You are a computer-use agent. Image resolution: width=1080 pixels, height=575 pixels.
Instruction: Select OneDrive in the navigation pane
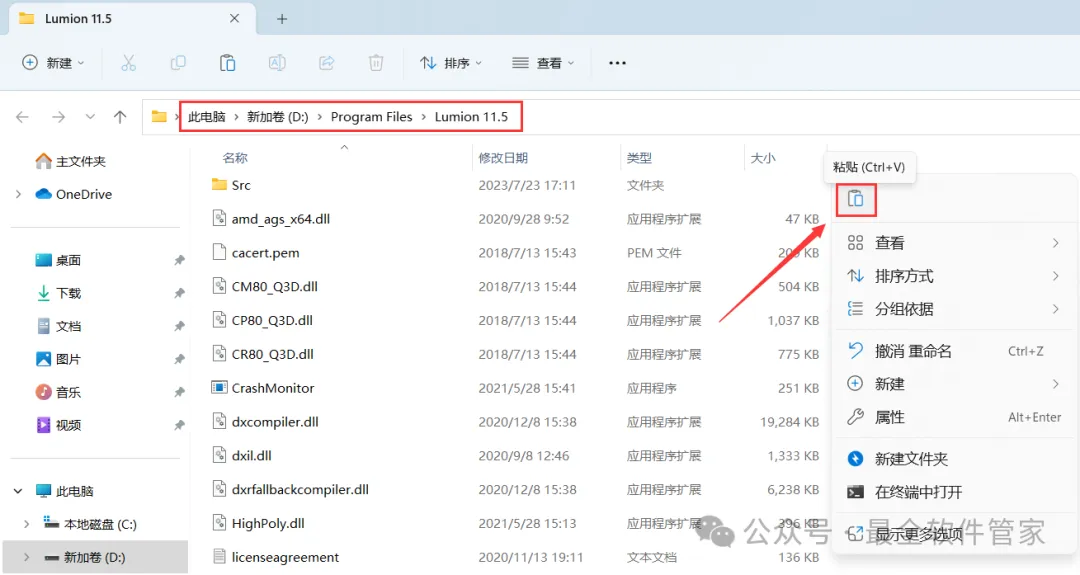pyautogui.click(x=74, y=194)
